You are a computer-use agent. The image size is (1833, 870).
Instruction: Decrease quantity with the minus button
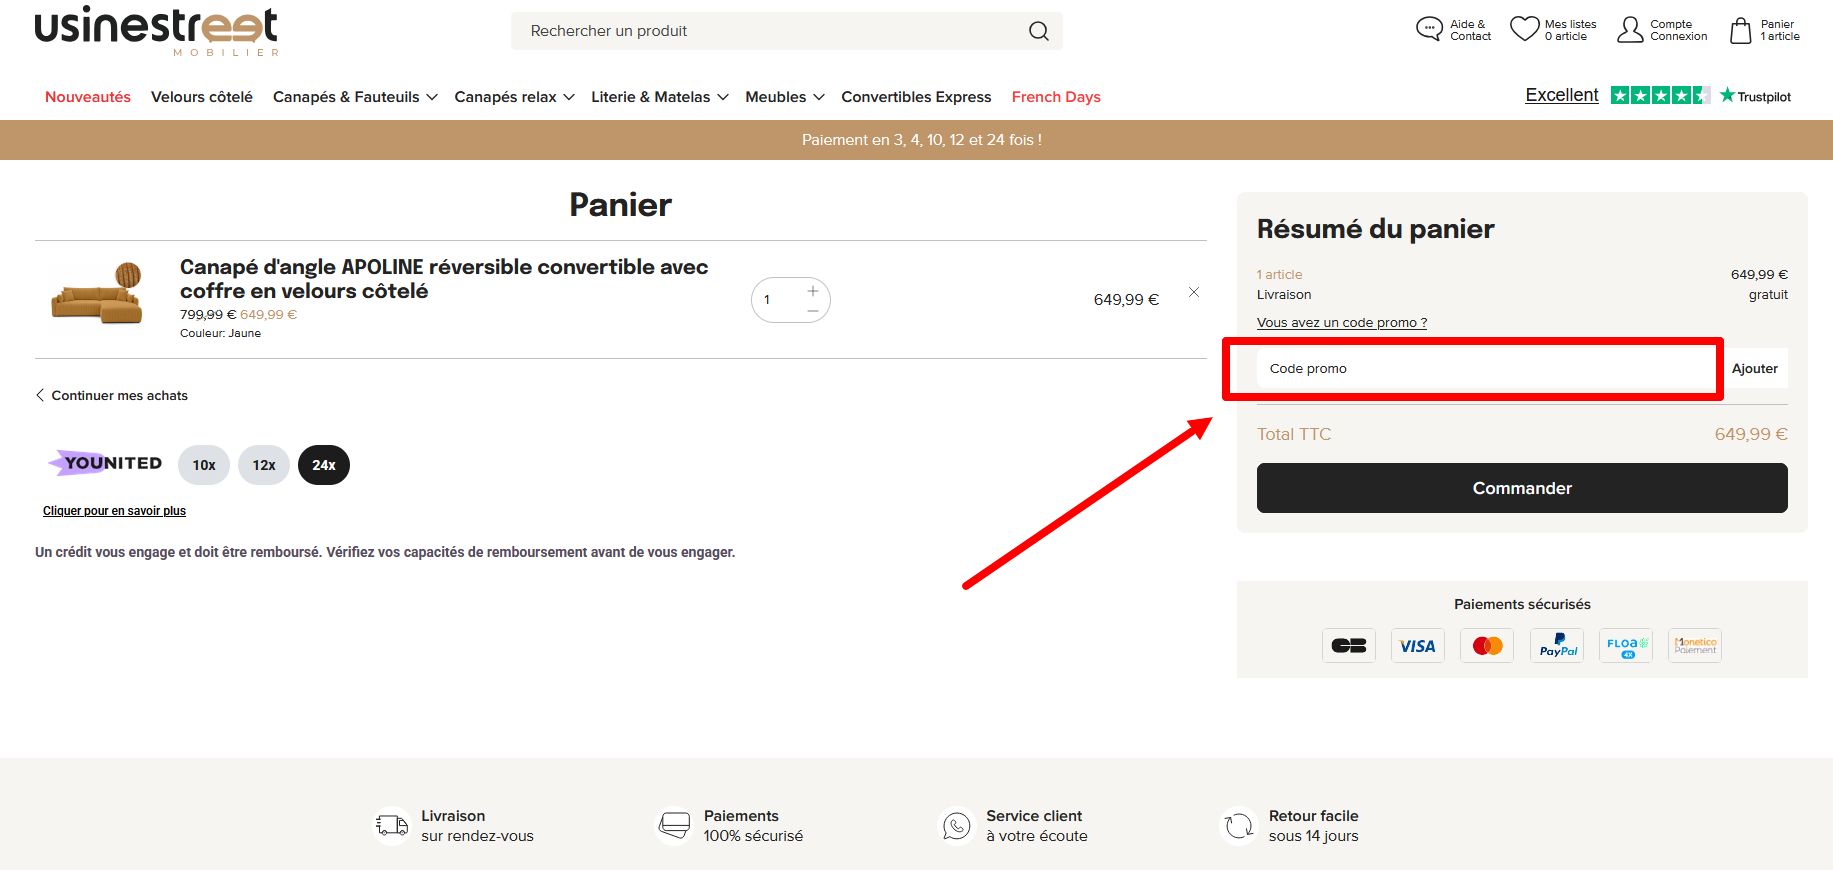click(813, 311)
